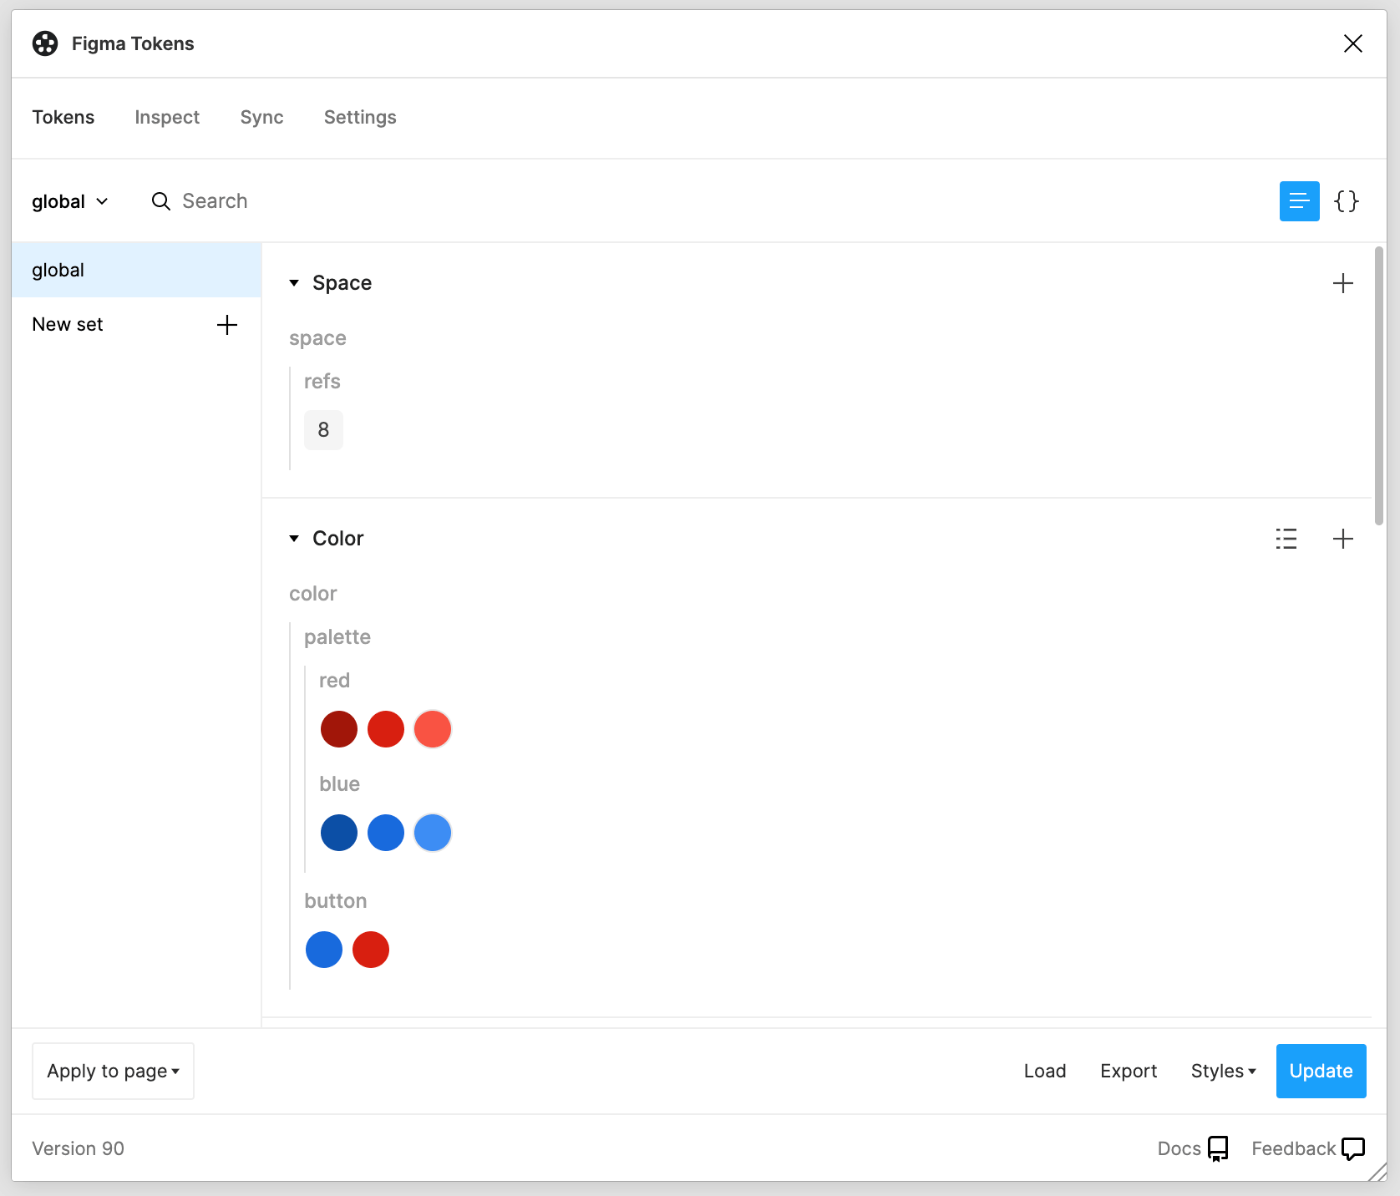Image resolution: width=1400 pixels, height=1196 pixels.
Task: Click the Export button
Action: click(1128, 1071)
